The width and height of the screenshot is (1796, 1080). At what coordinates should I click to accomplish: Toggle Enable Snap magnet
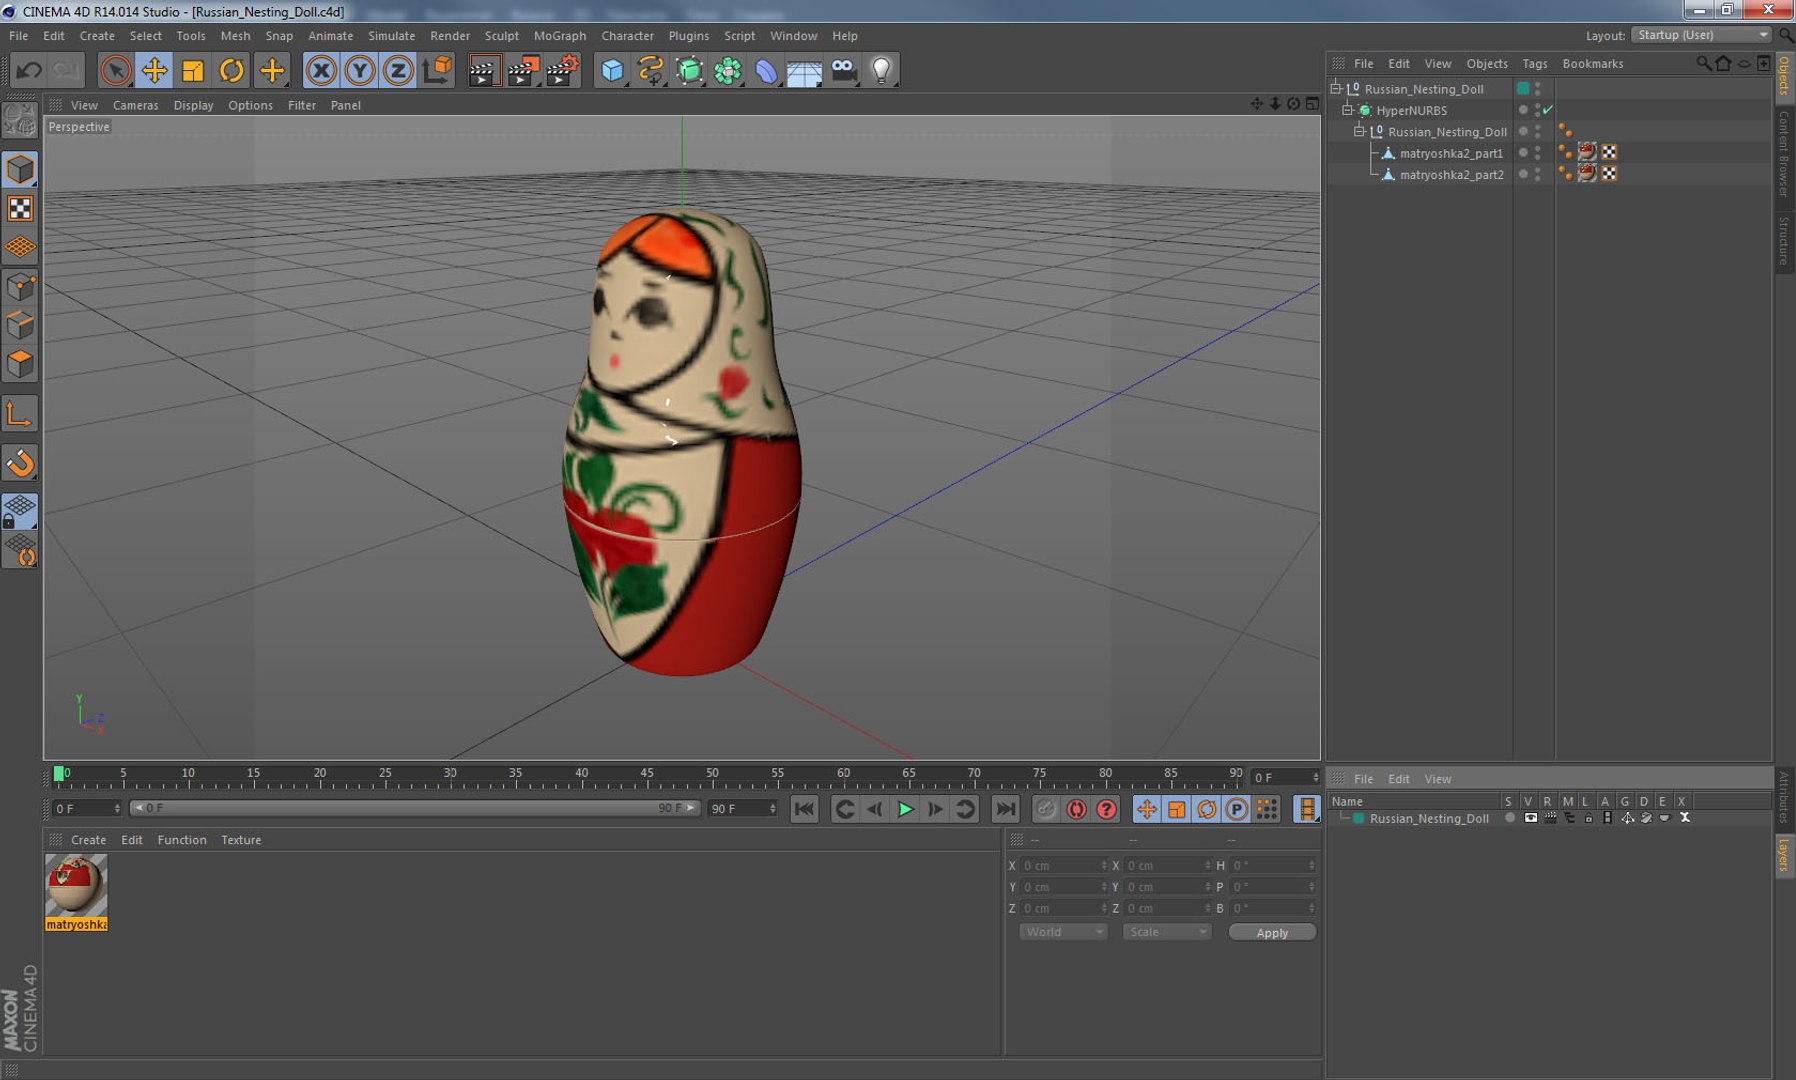(20, 463)
